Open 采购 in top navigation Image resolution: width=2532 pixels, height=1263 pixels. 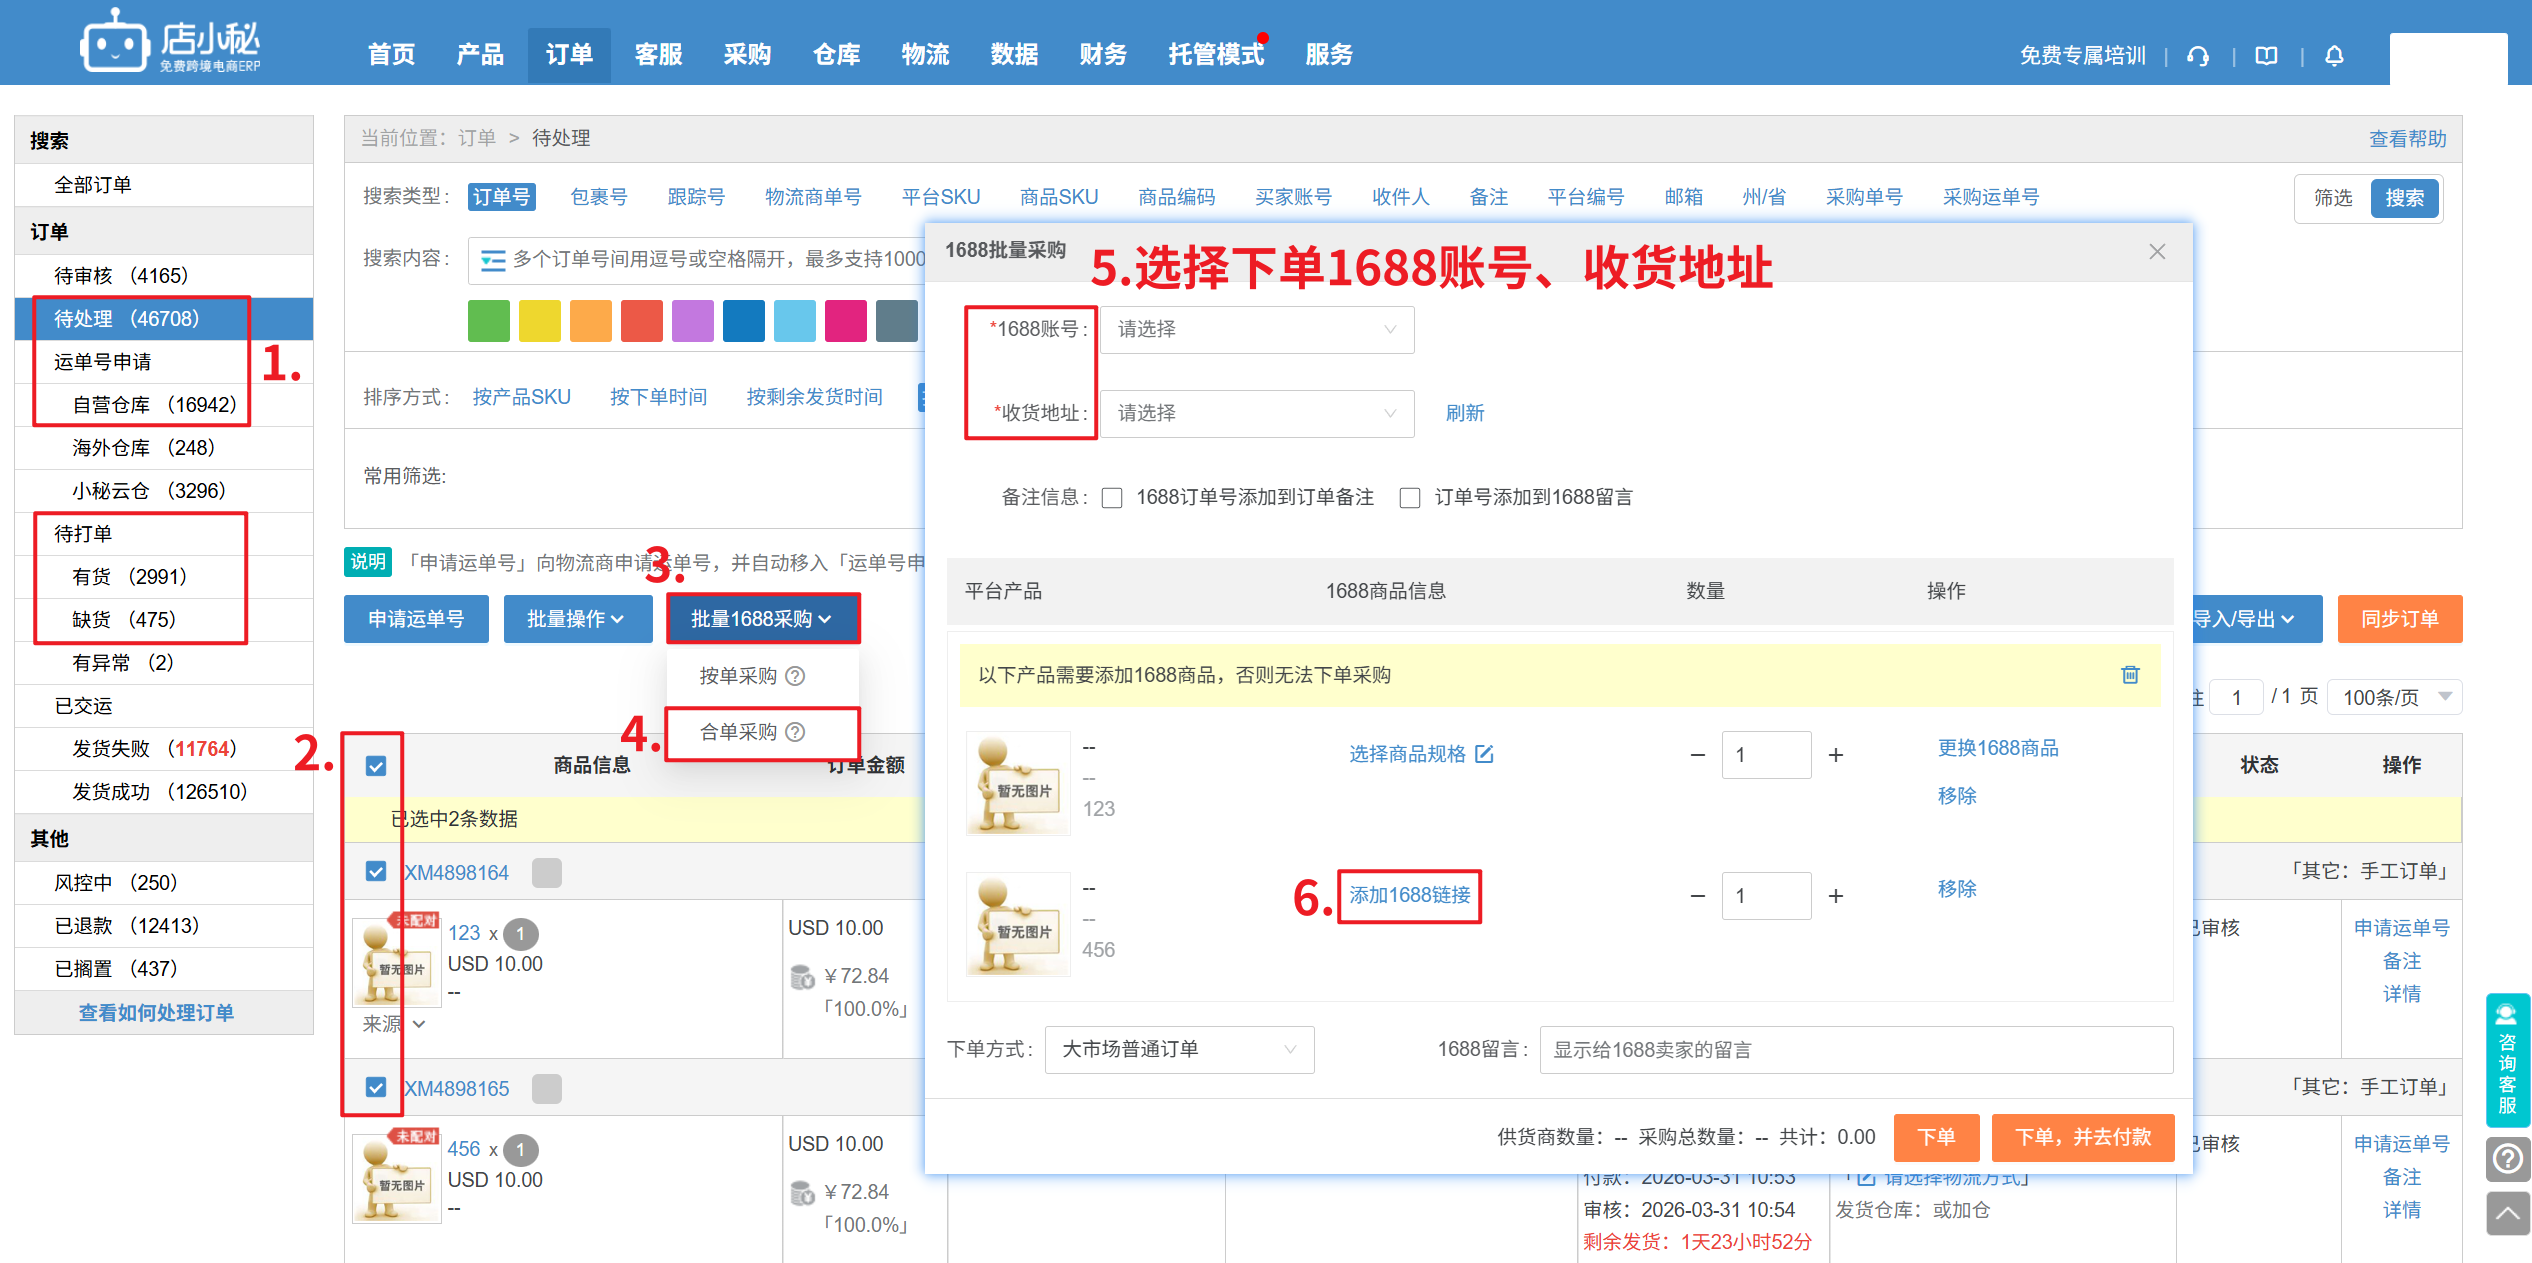click(747, 55)
